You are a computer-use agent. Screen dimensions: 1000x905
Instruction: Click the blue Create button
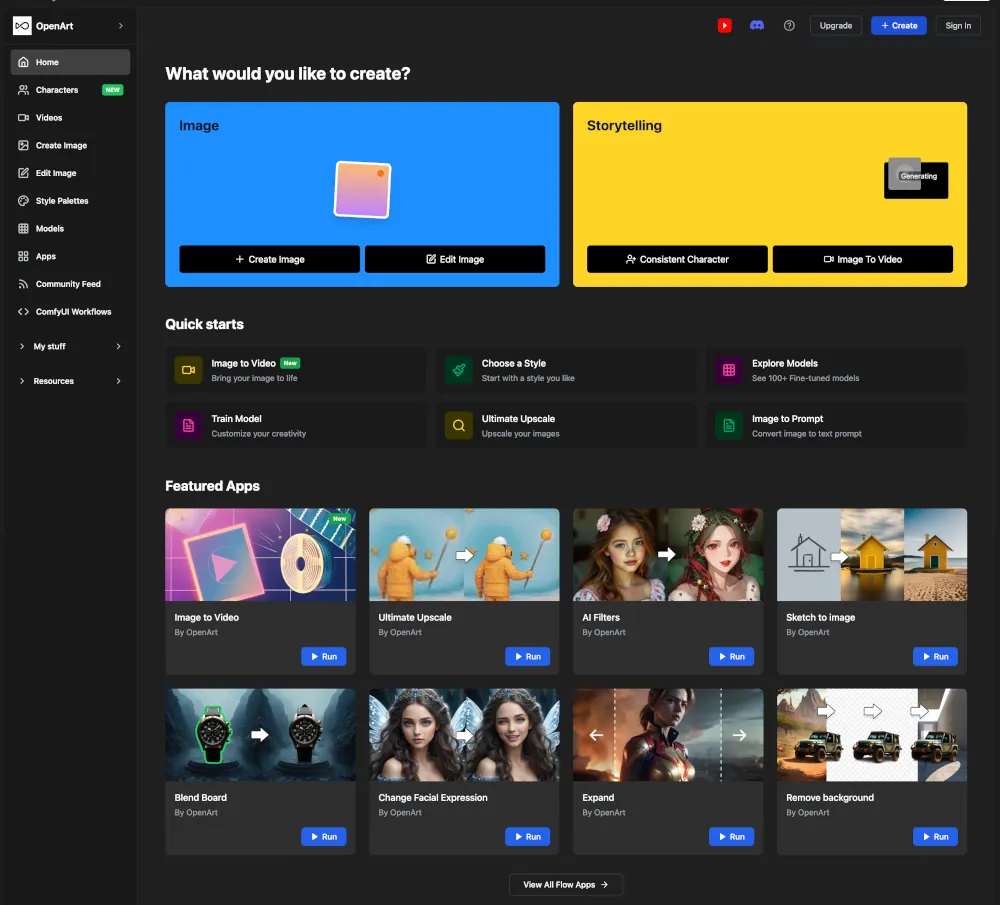tap(899, 26)
